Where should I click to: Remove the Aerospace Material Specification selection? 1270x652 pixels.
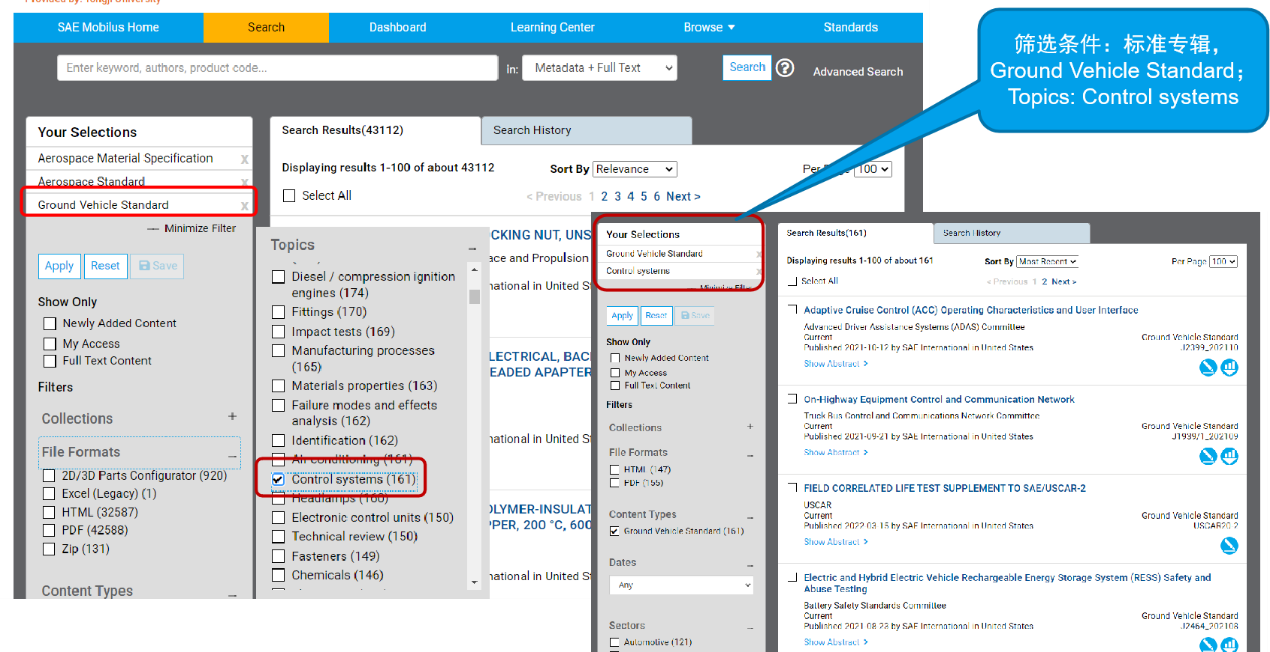tap(244, 159)
